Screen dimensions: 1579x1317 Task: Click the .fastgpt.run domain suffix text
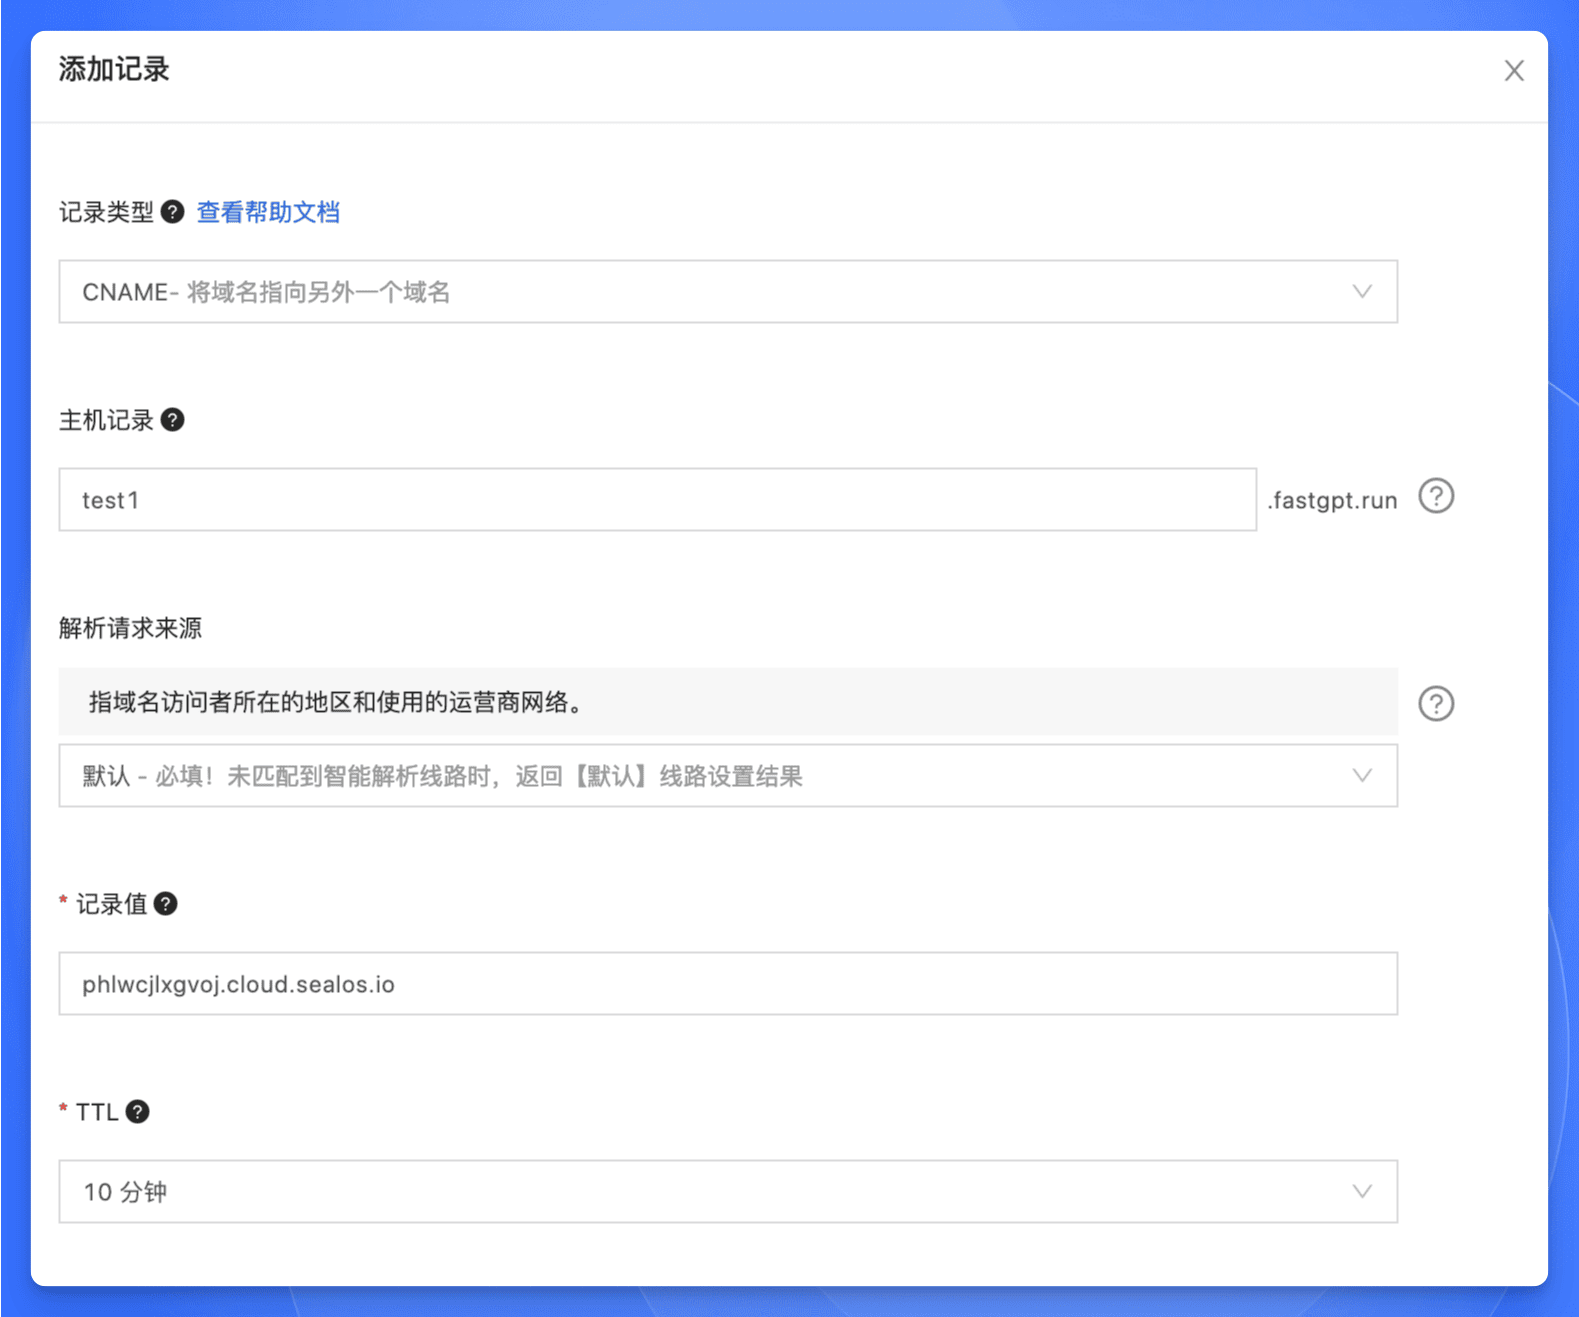pyautogui.click(x=1332, y=500)
